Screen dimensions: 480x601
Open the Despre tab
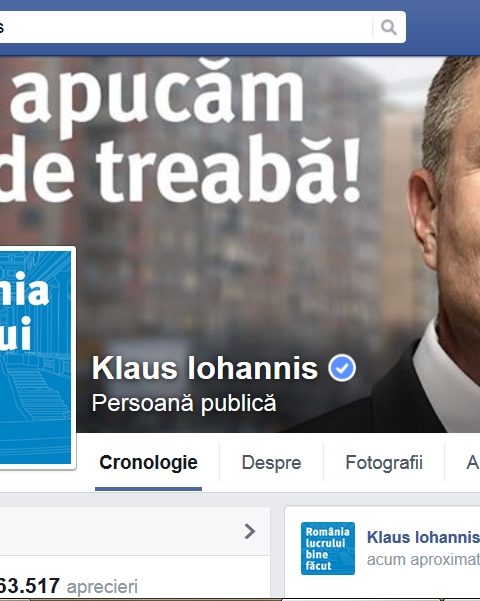[x=271, y=462]
